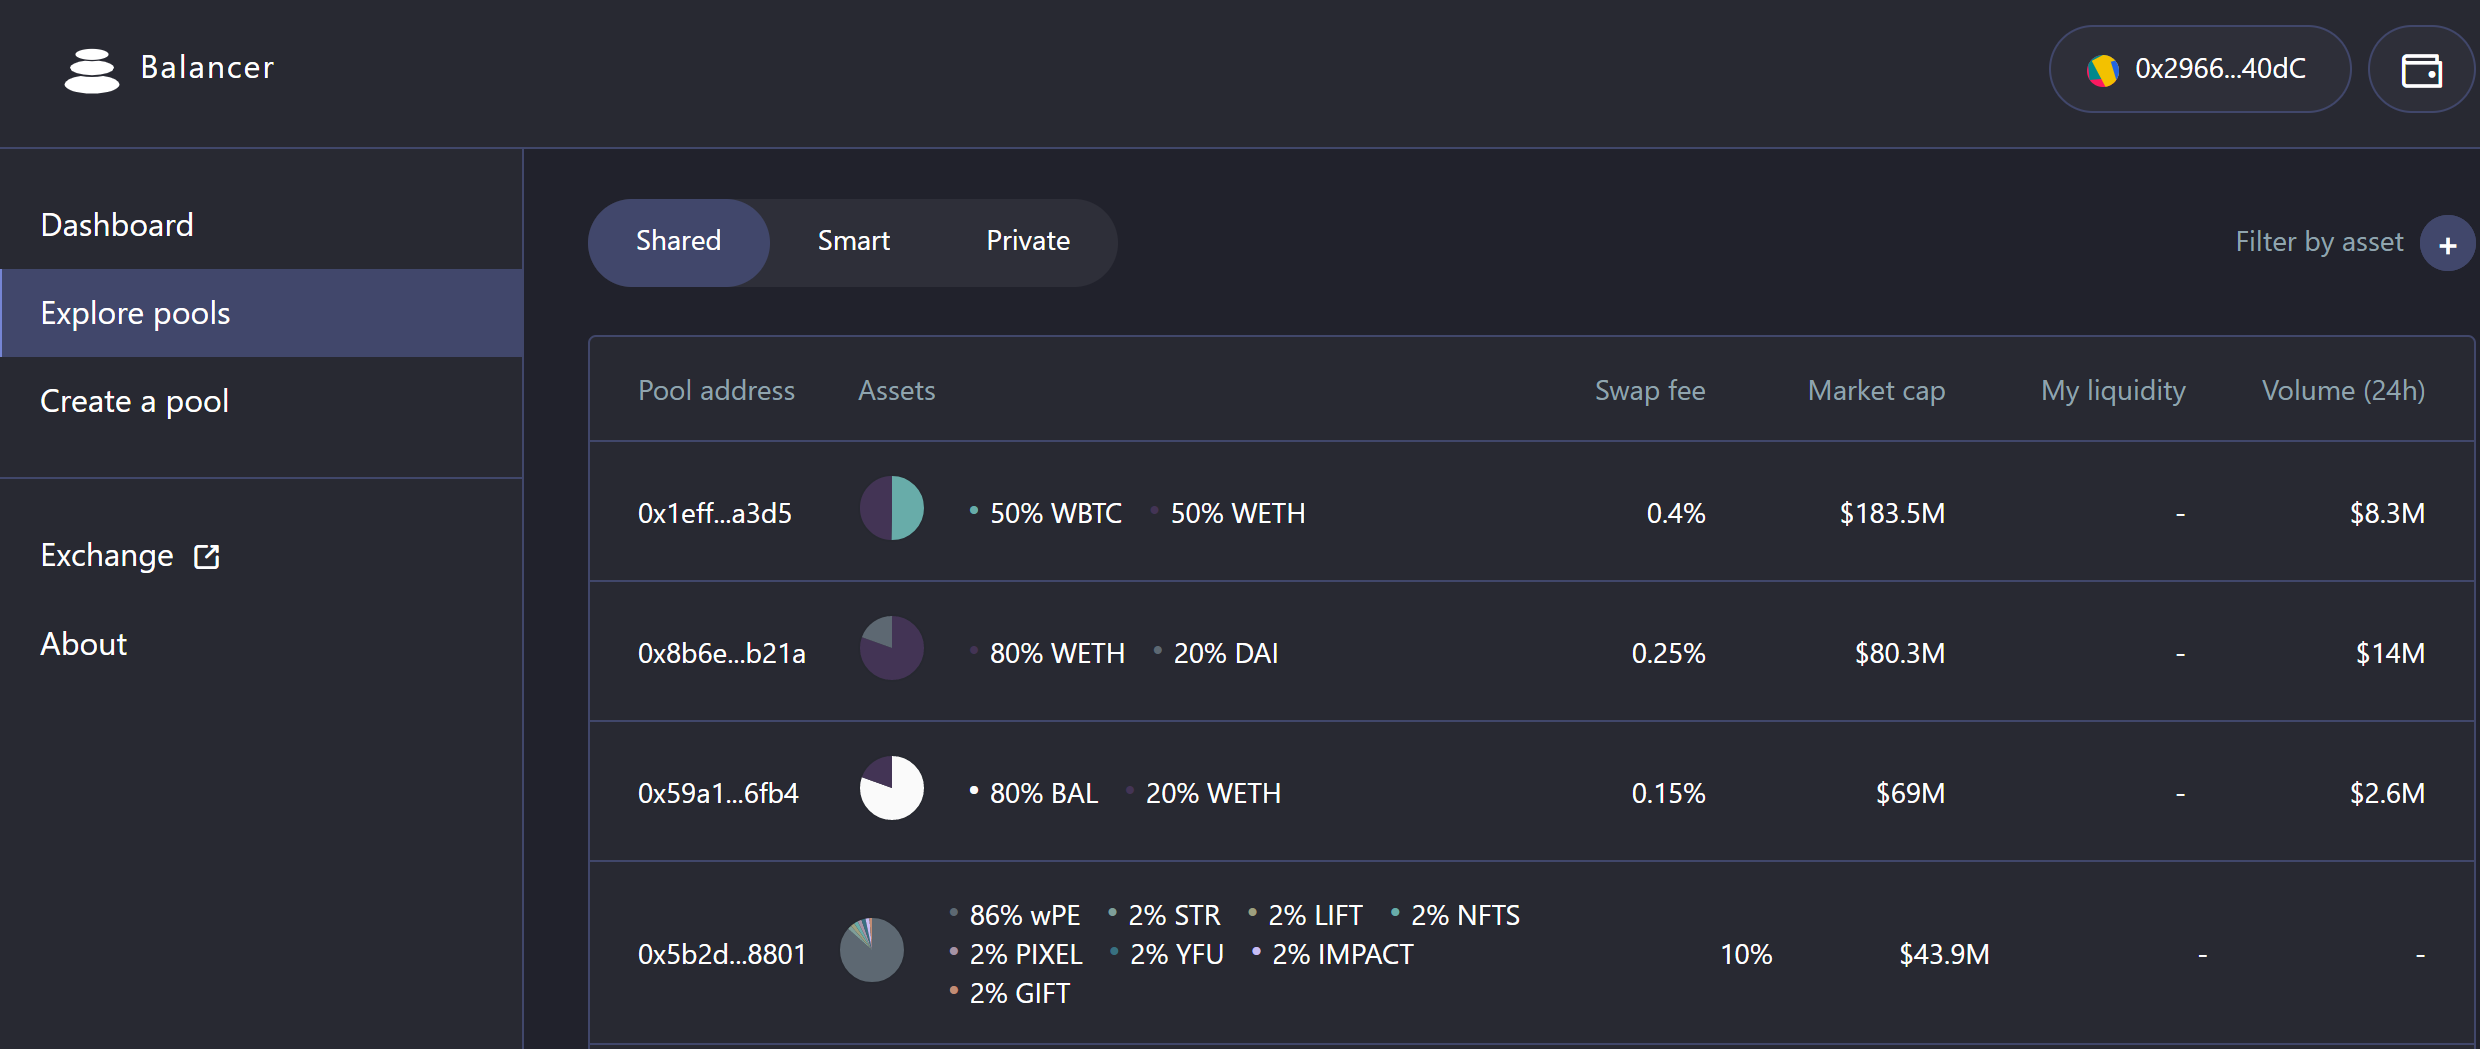Click the 20% DAI asset label
The width and height of the screenshot is (2480, 1049).
point(1226,653)
